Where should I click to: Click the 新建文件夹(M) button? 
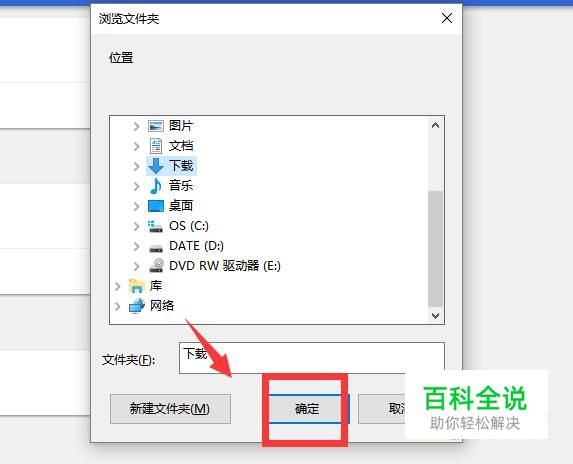170,409
